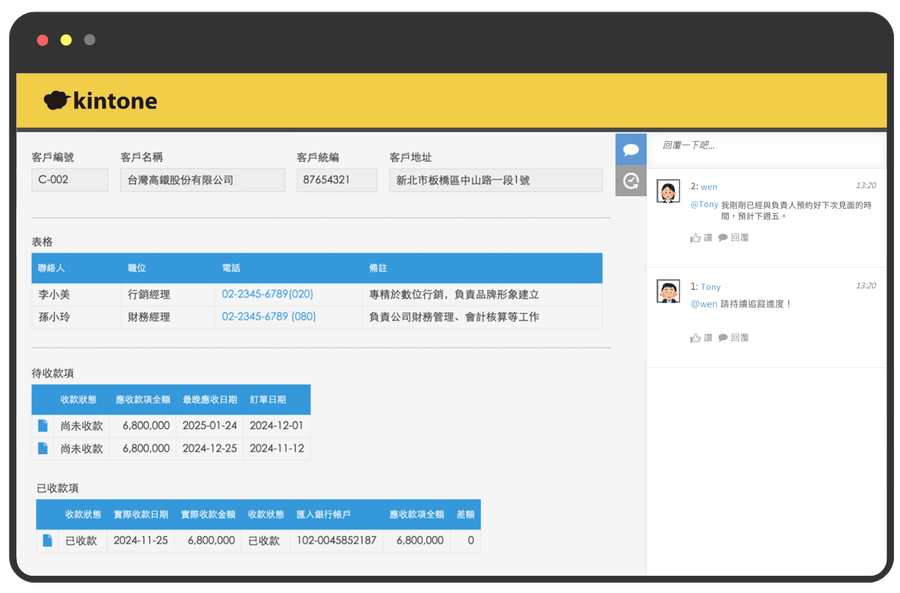Click wen's avatar picture
The image size is (900, 593).
click(668, 191)
